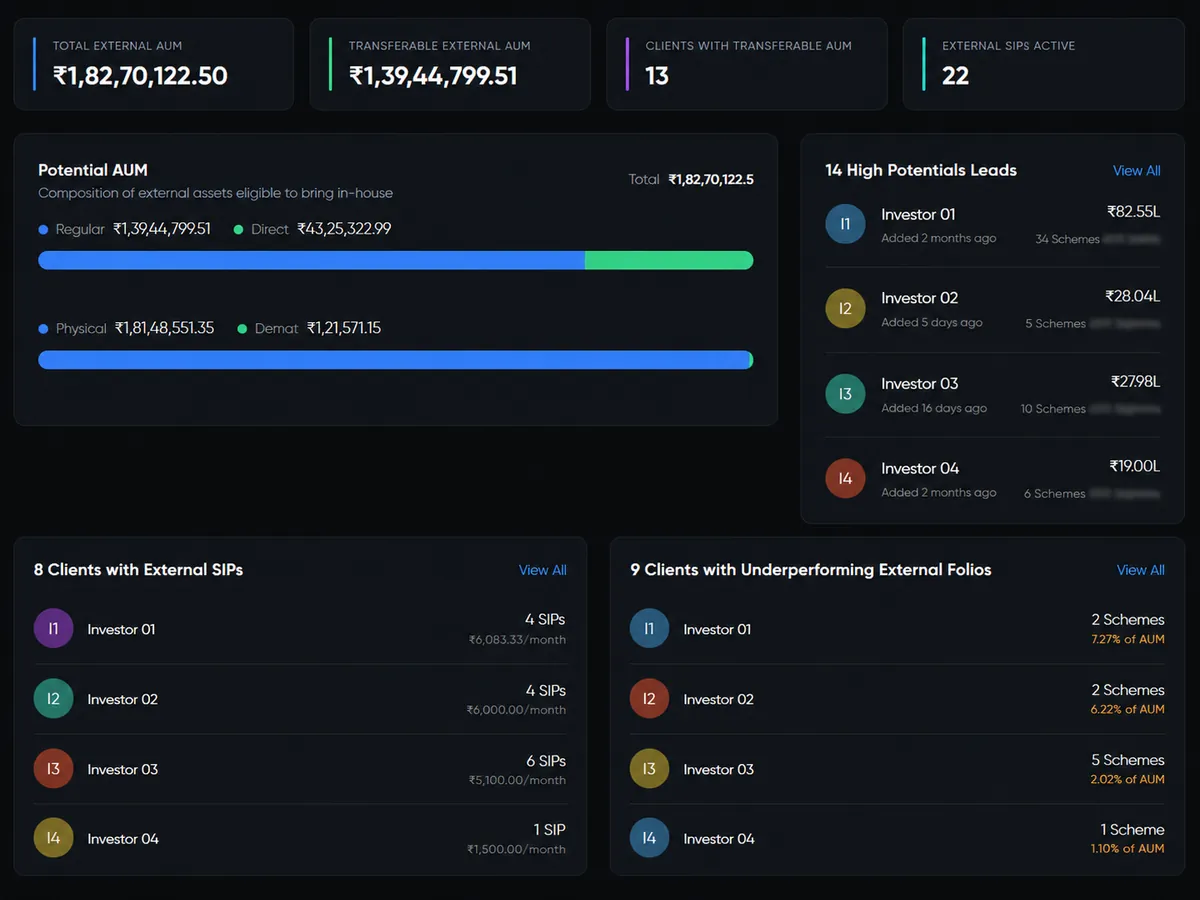Screen dimensions: 1200x900
Task: Click the Physical legend blue dot
Action: [x=43, y=329]
